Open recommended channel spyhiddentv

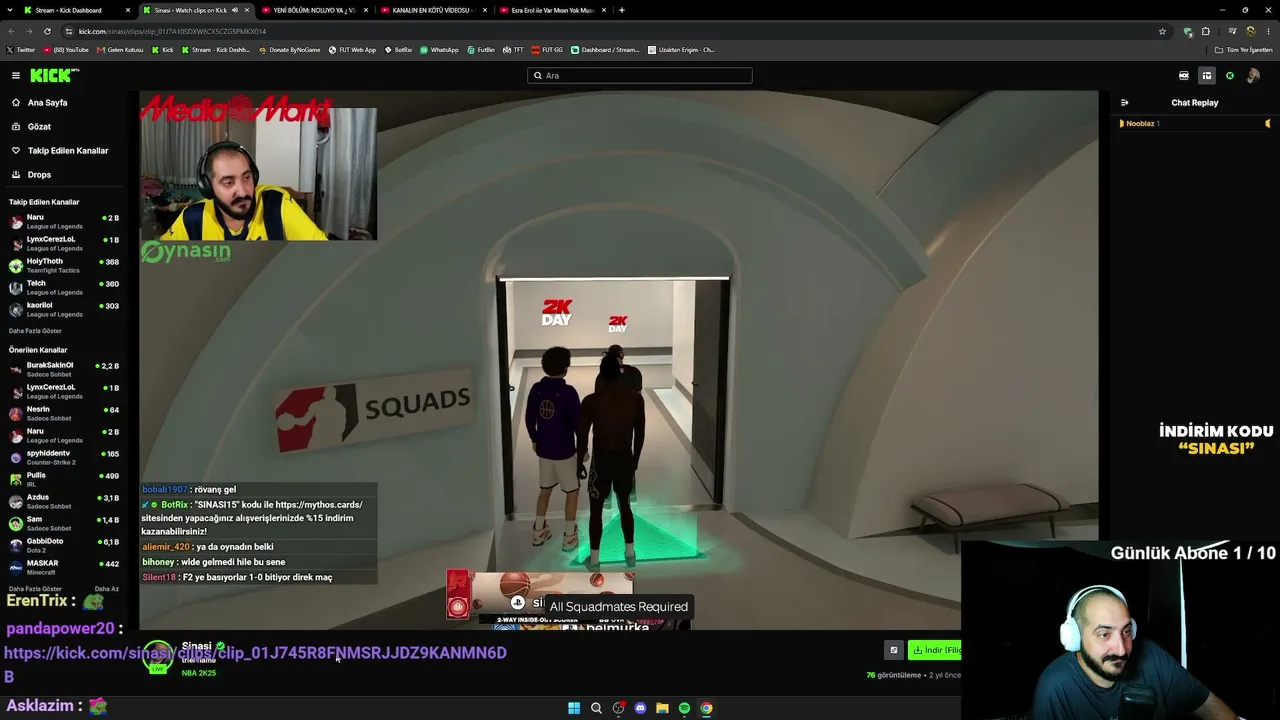point(63,457)
